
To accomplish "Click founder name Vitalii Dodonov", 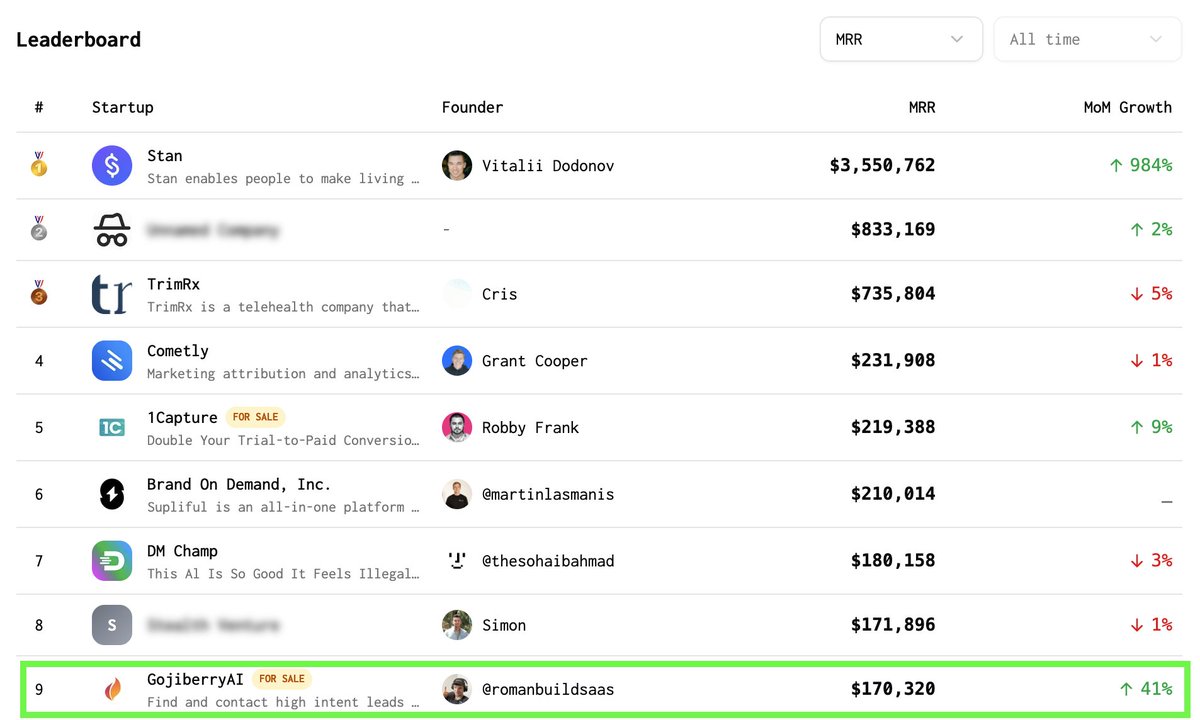I will coord(548,166).
